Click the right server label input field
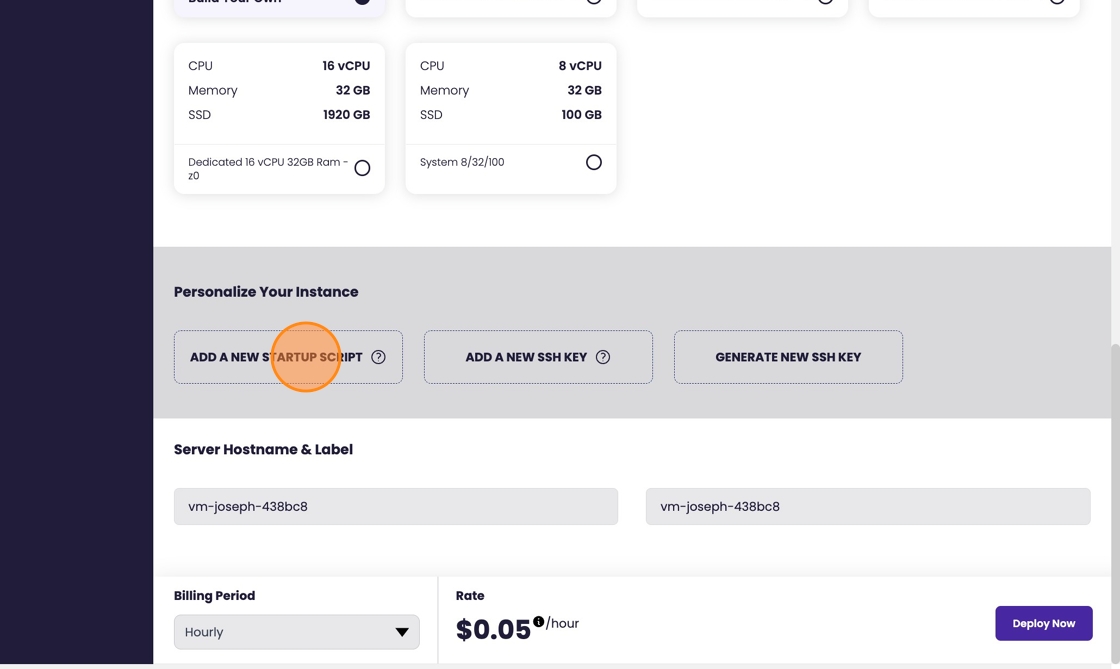Screen dimensions: 1120x669 pyautogui.click(x=867, y=506)
